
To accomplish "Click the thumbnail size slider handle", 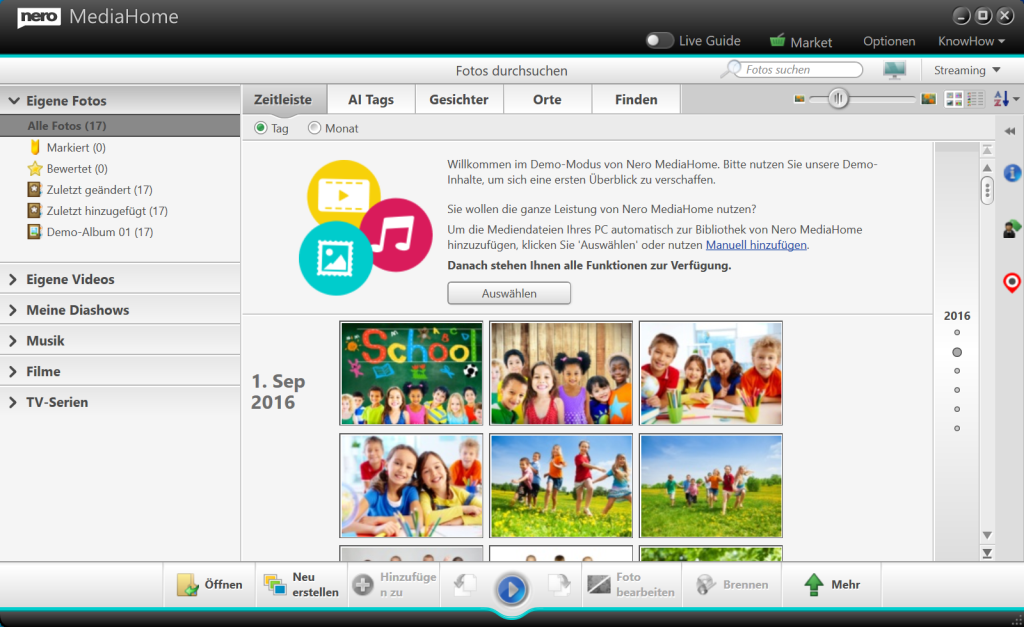I will tap(838, 98).
